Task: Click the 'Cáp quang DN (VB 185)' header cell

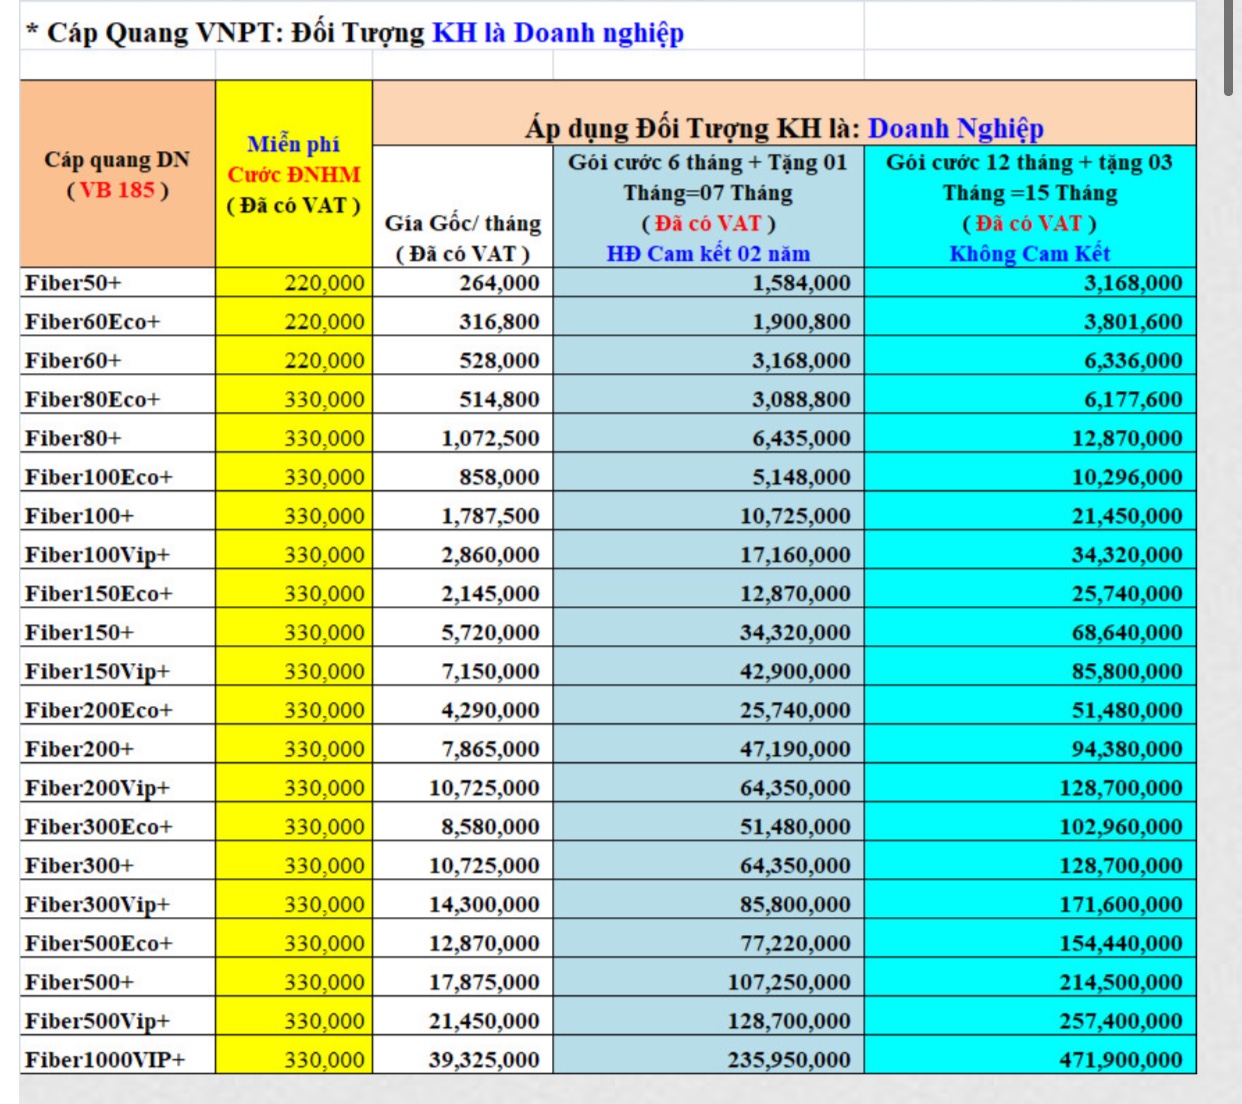Action: (117, 174)
